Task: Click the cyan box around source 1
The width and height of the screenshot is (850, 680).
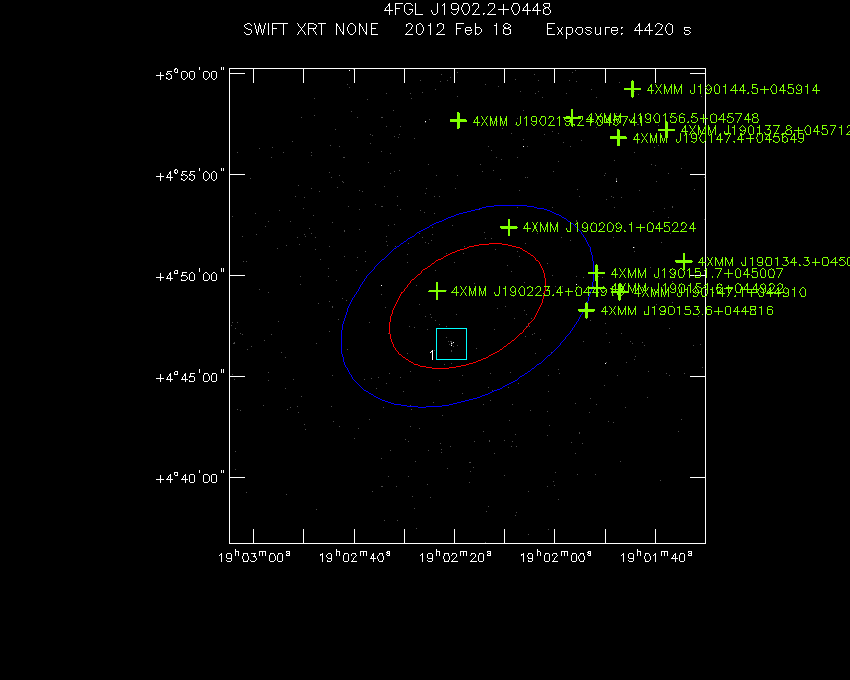Action: (x=452, y=344)
